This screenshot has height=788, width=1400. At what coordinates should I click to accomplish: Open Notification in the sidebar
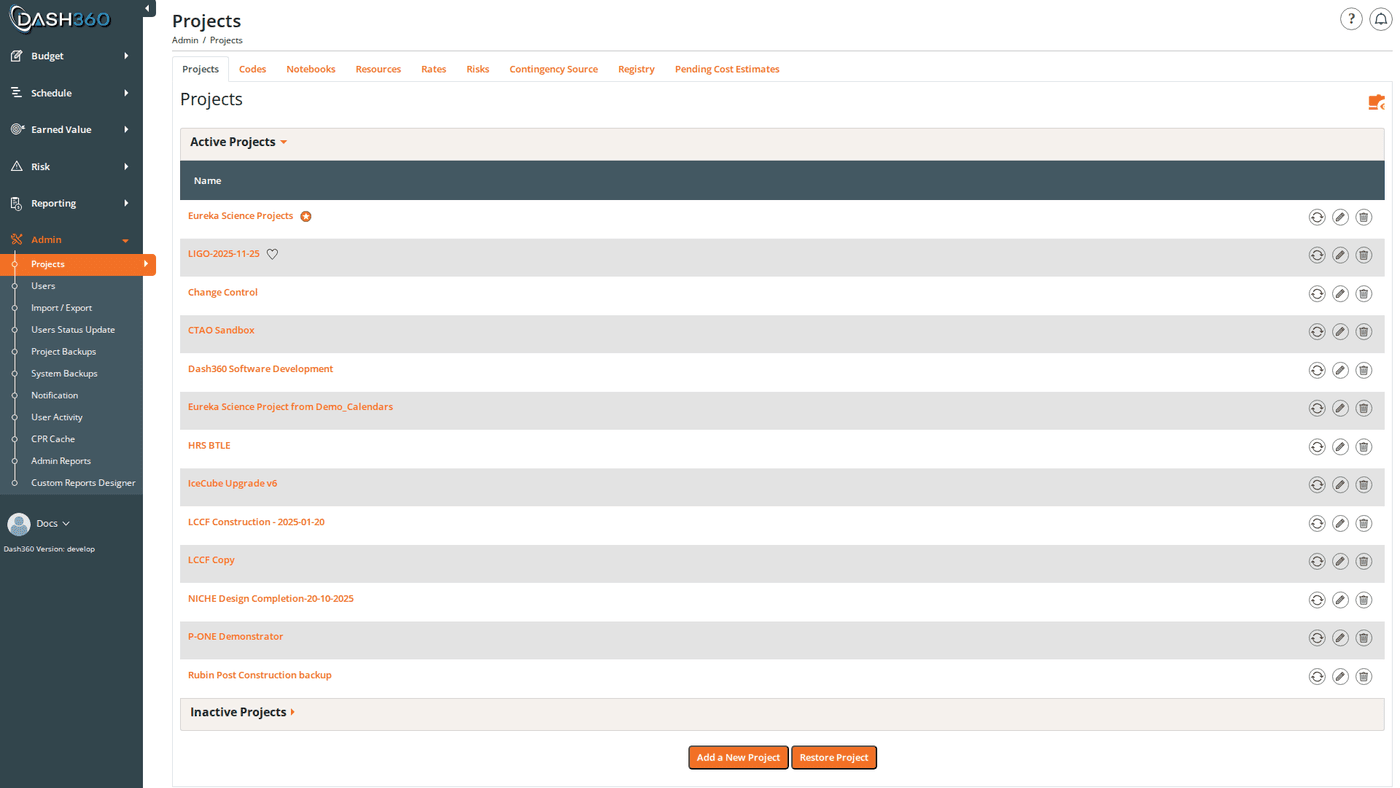click(54, 396)
